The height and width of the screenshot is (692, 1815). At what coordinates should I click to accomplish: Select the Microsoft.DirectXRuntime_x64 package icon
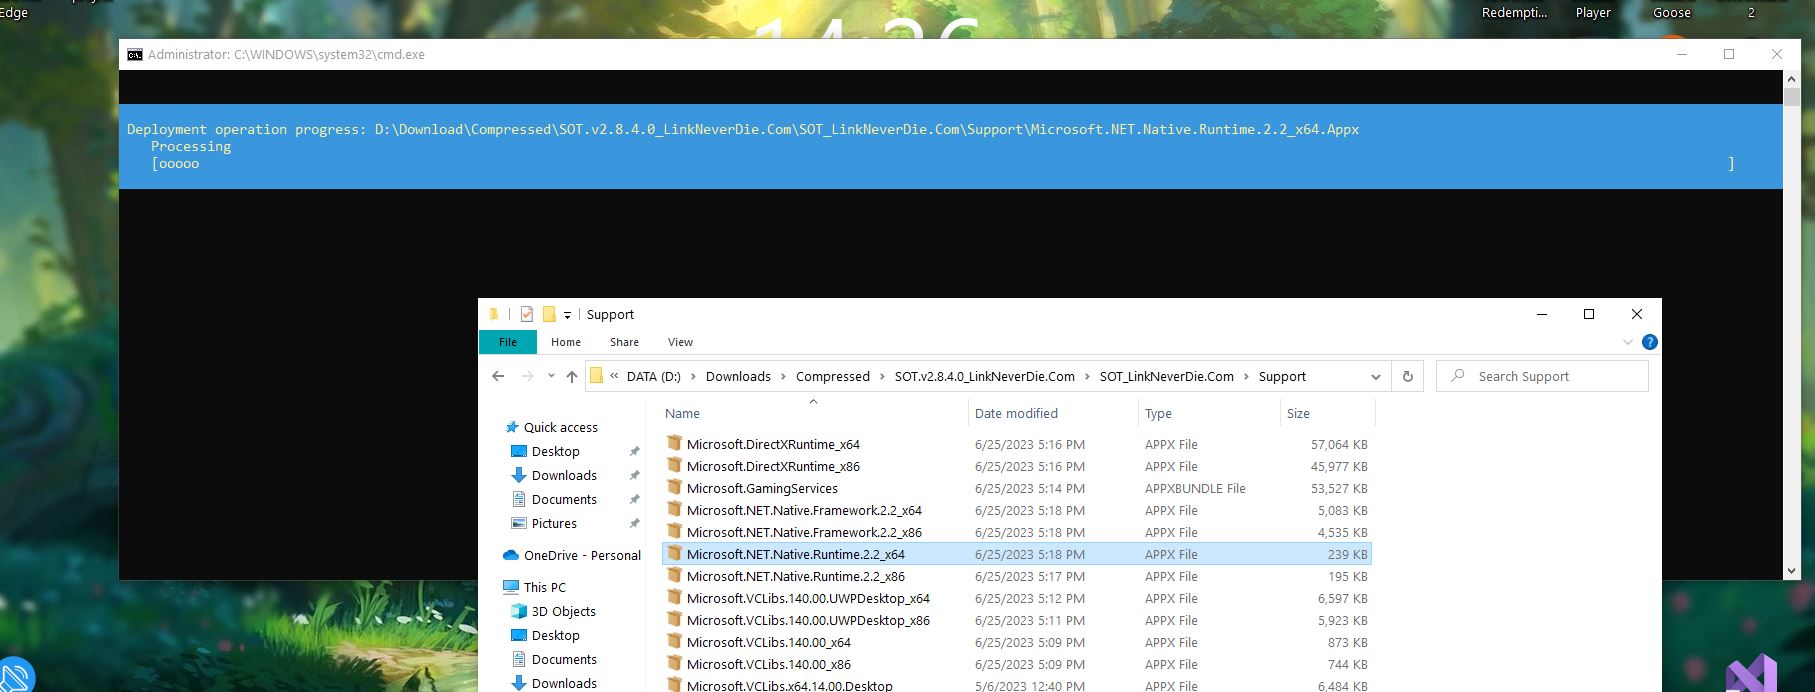point(675,443)
